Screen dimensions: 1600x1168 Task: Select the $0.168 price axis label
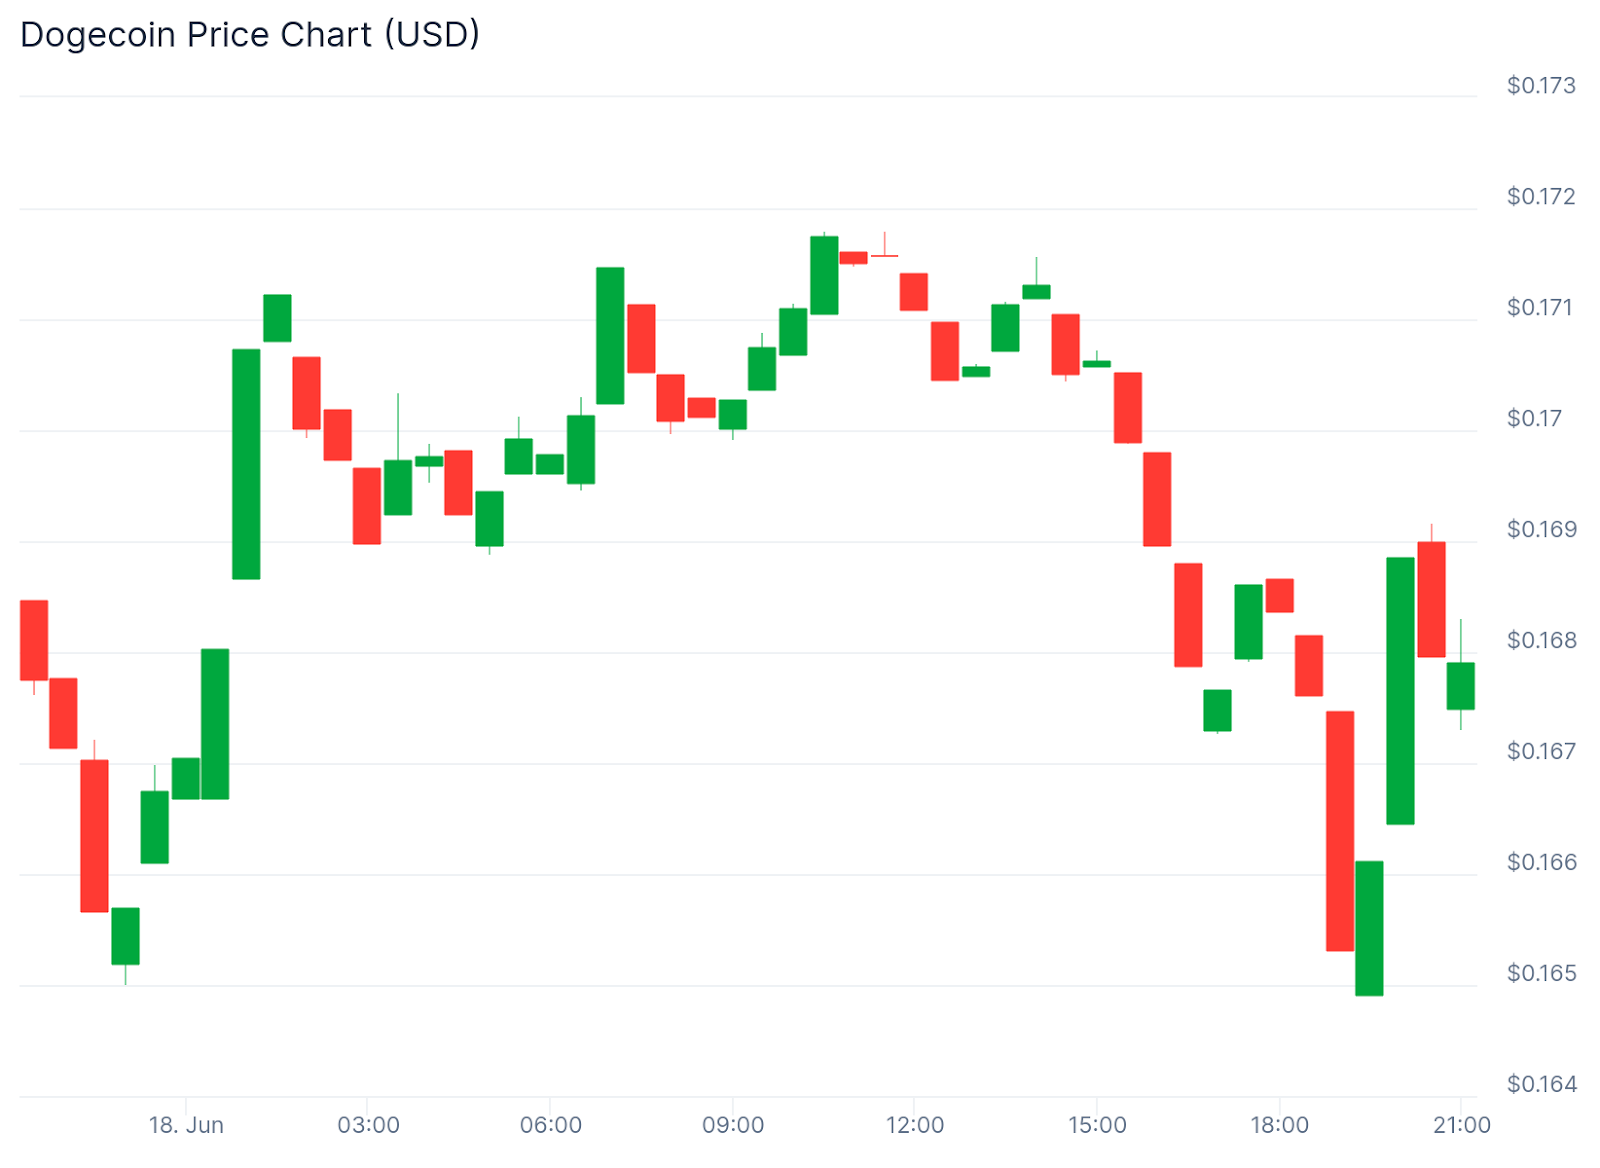point(1541,641)
